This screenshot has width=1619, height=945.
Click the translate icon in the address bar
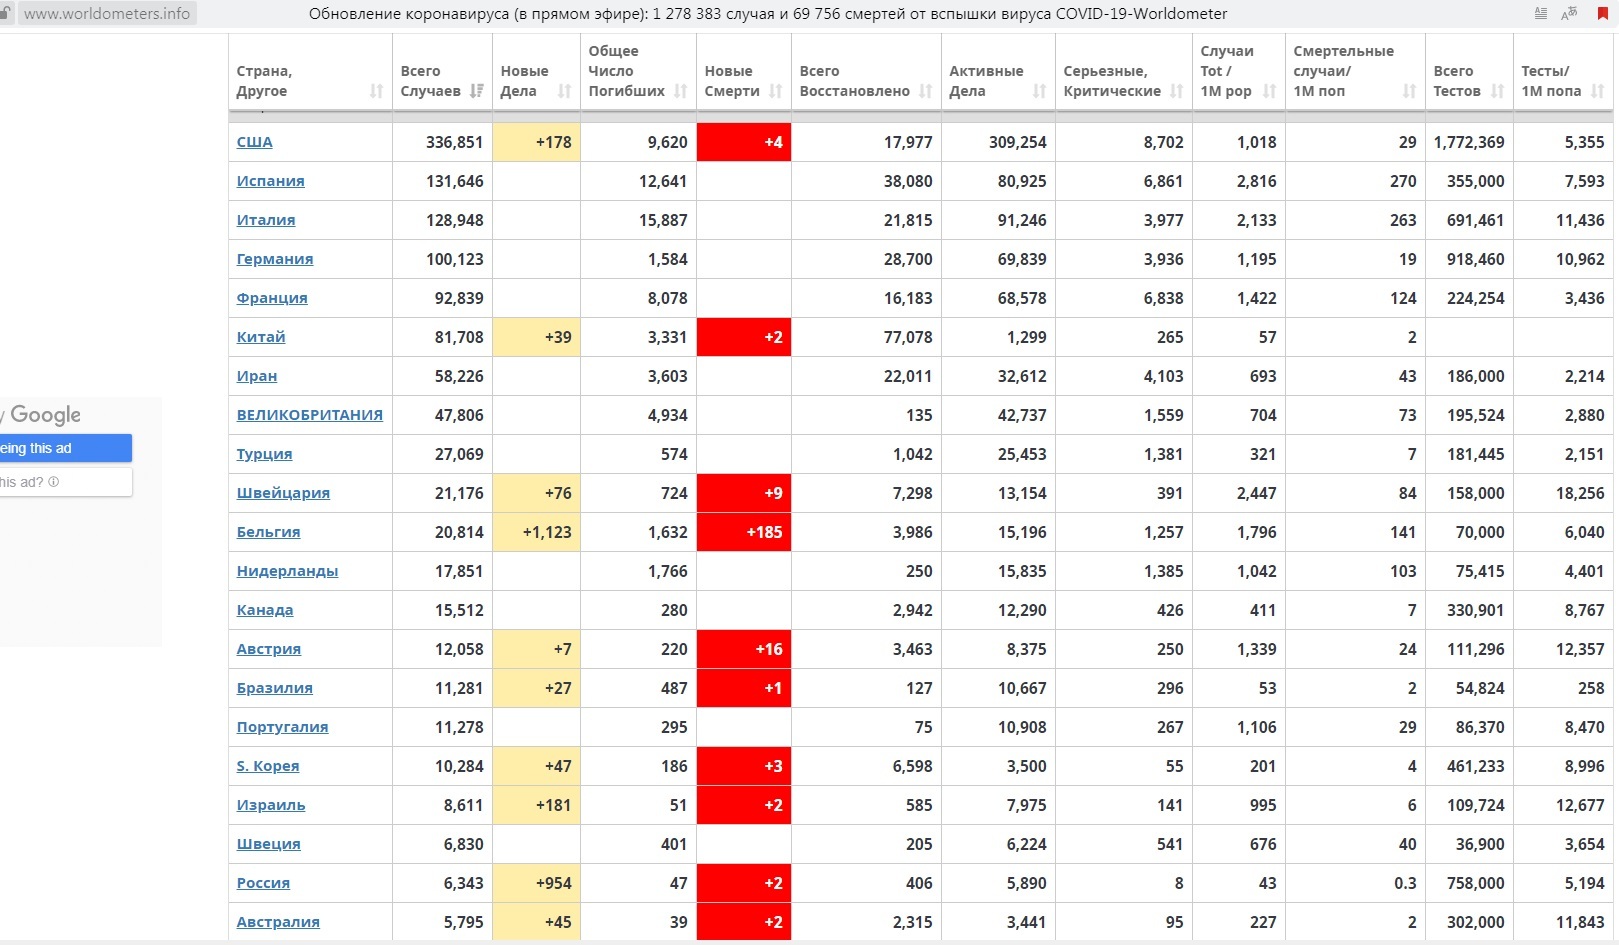(x=1569, y=14)
